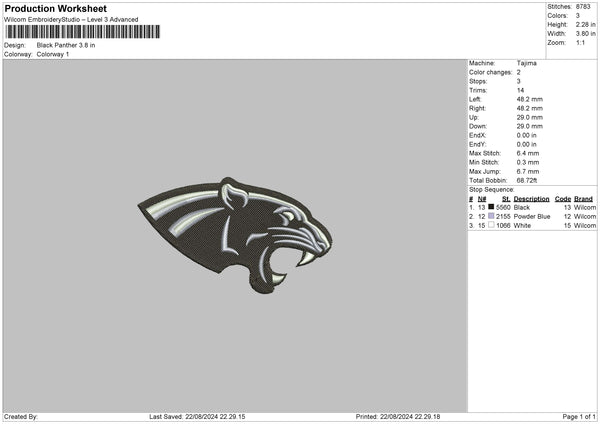Click the 'Colorway 1' value

[x=53, y=54]
